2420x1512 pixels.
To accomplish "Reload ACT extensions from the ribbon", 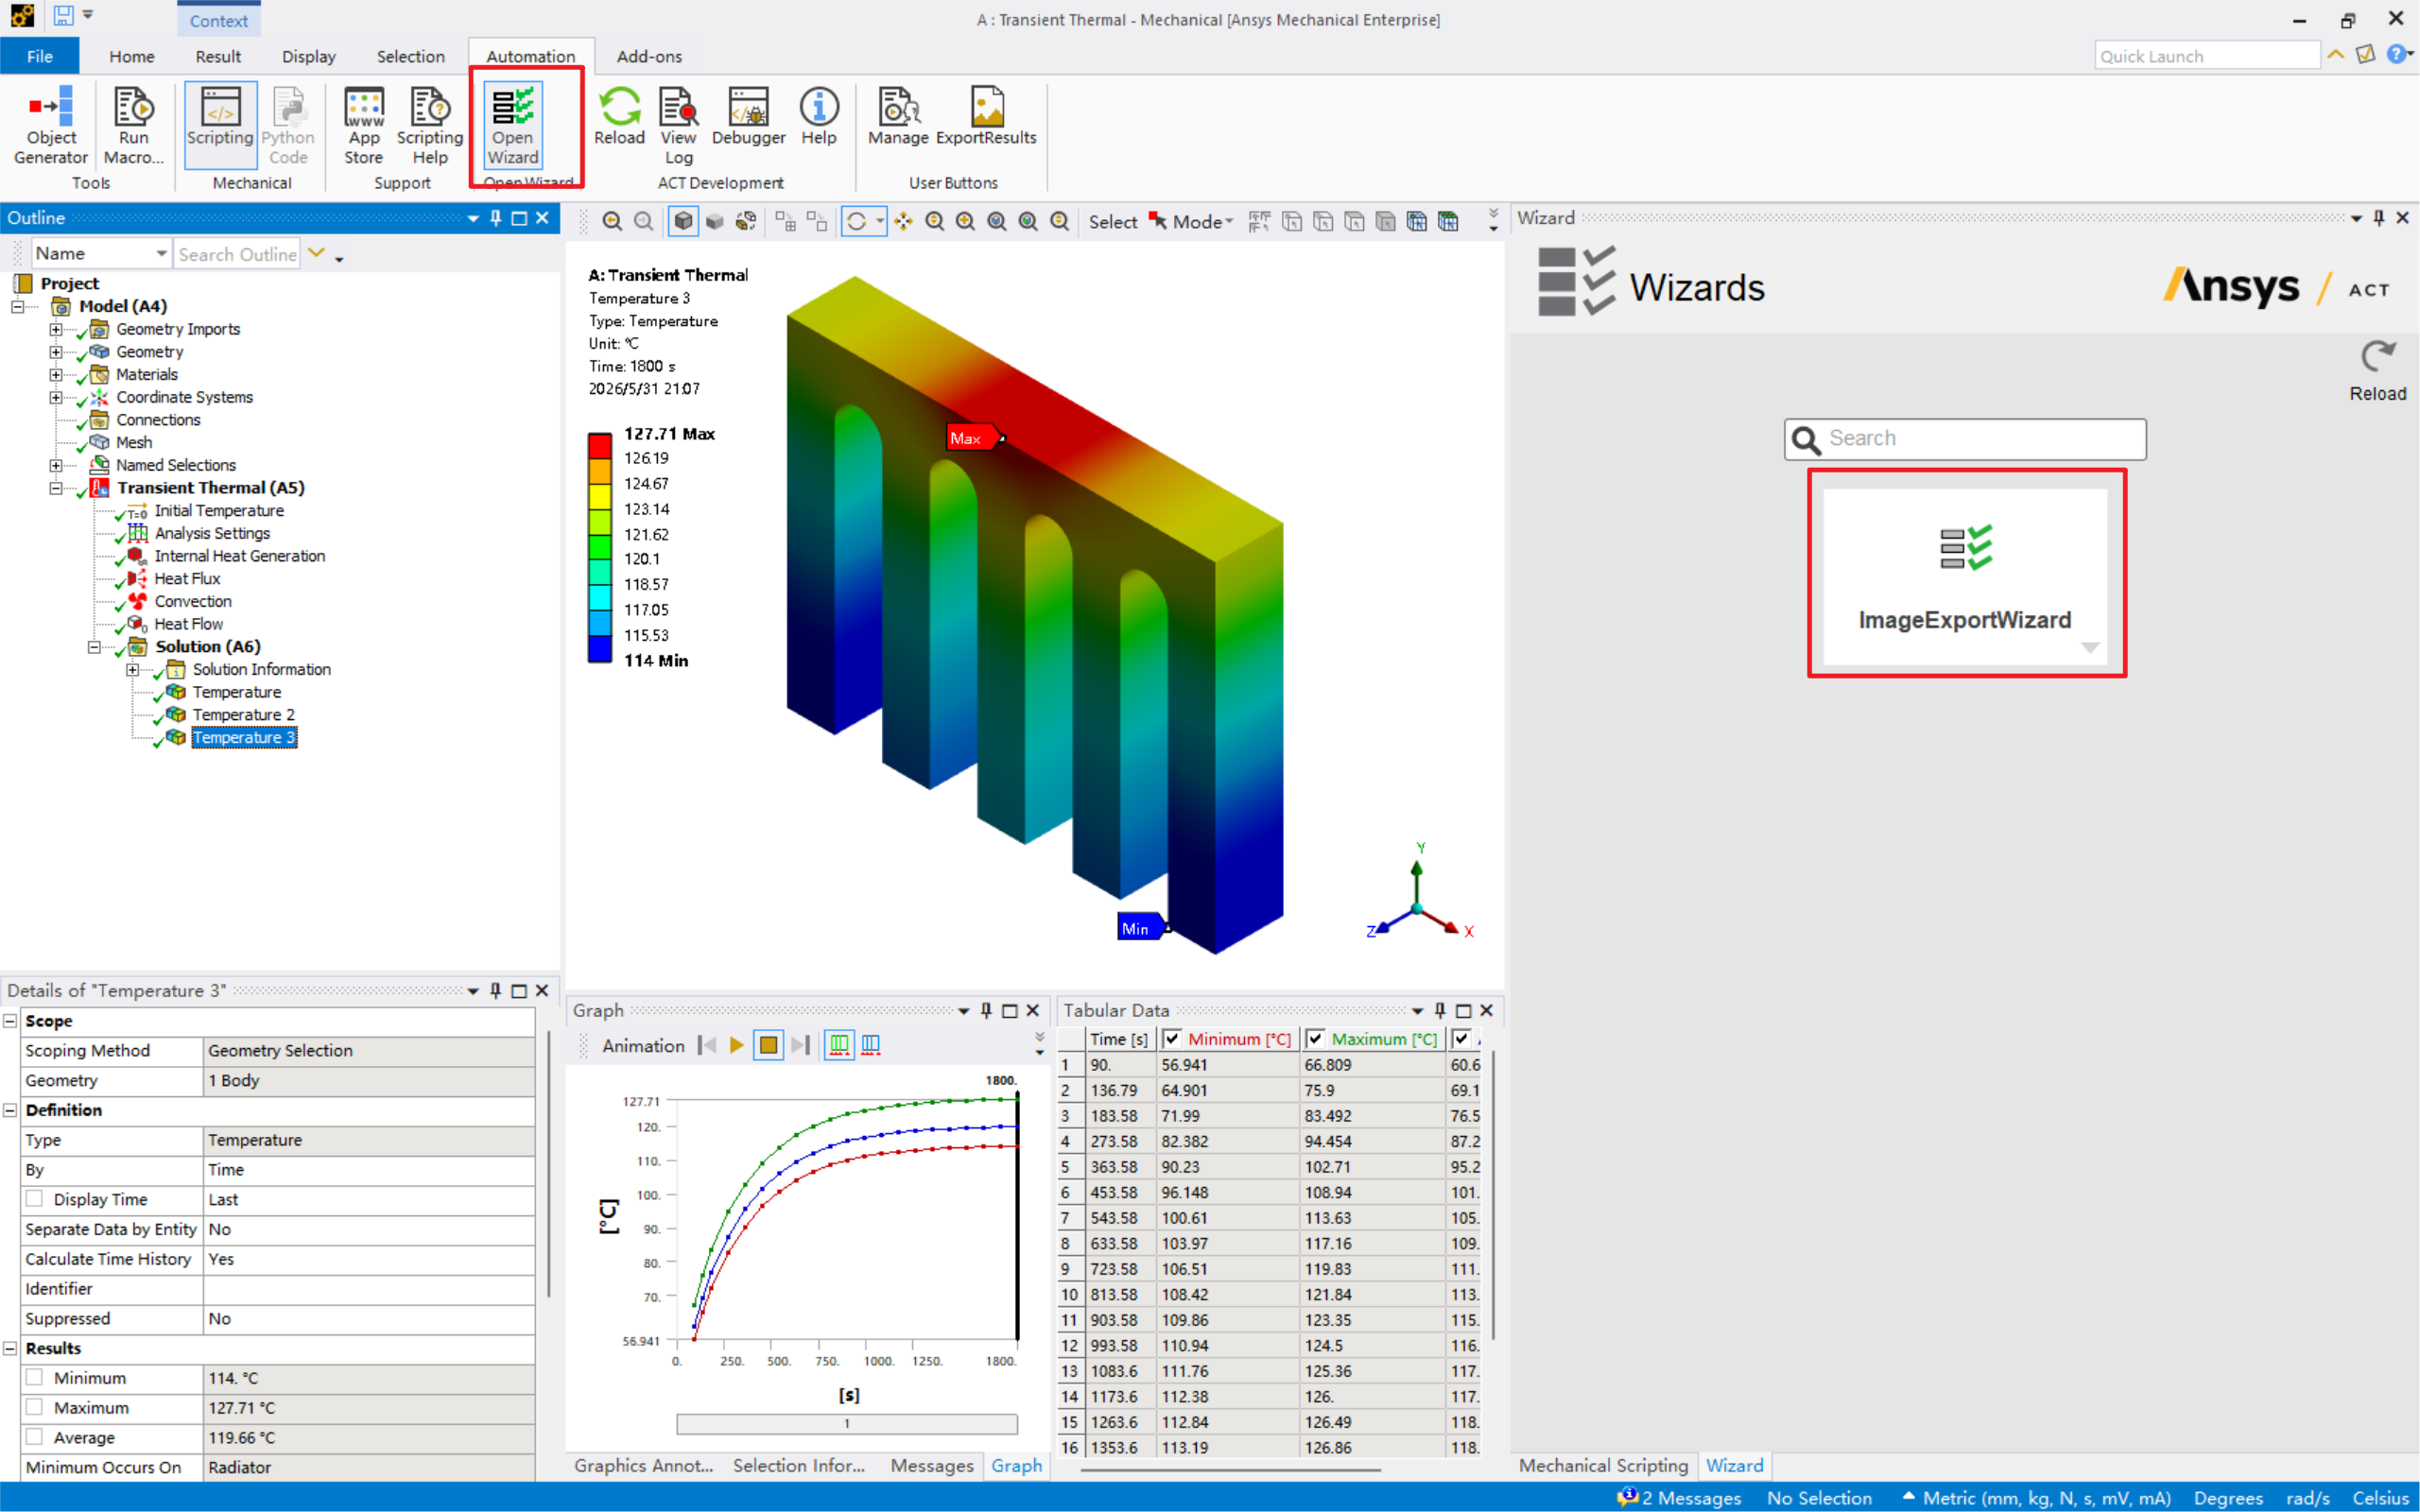I will click(x=619, y=117).
